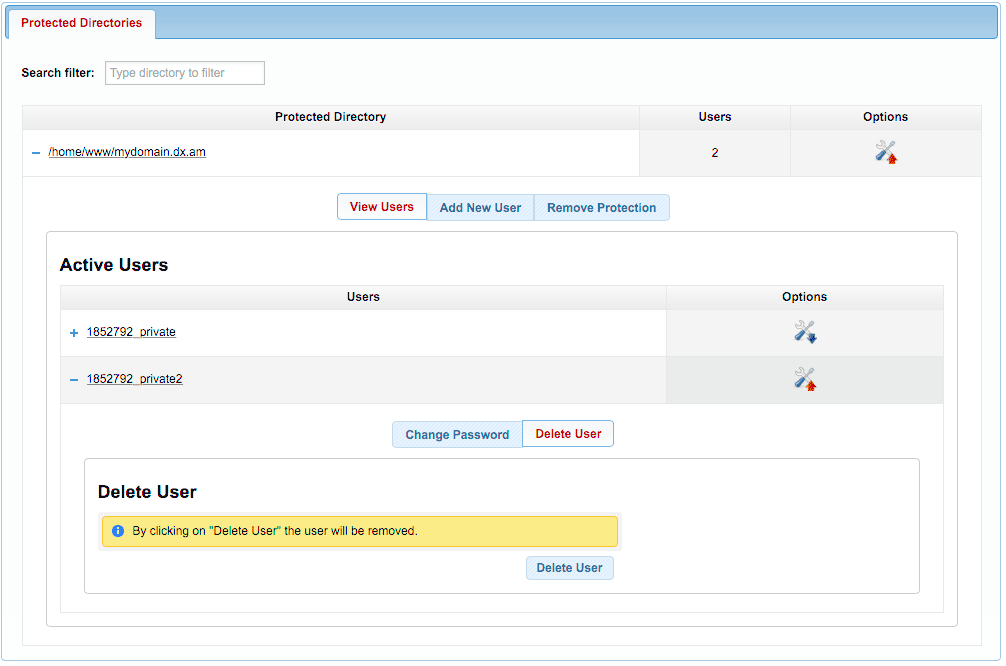The width and height of the screenshot is (1006, 666).
Task: Expand the 1852792_private user row
Action: [x=74, y=333]
